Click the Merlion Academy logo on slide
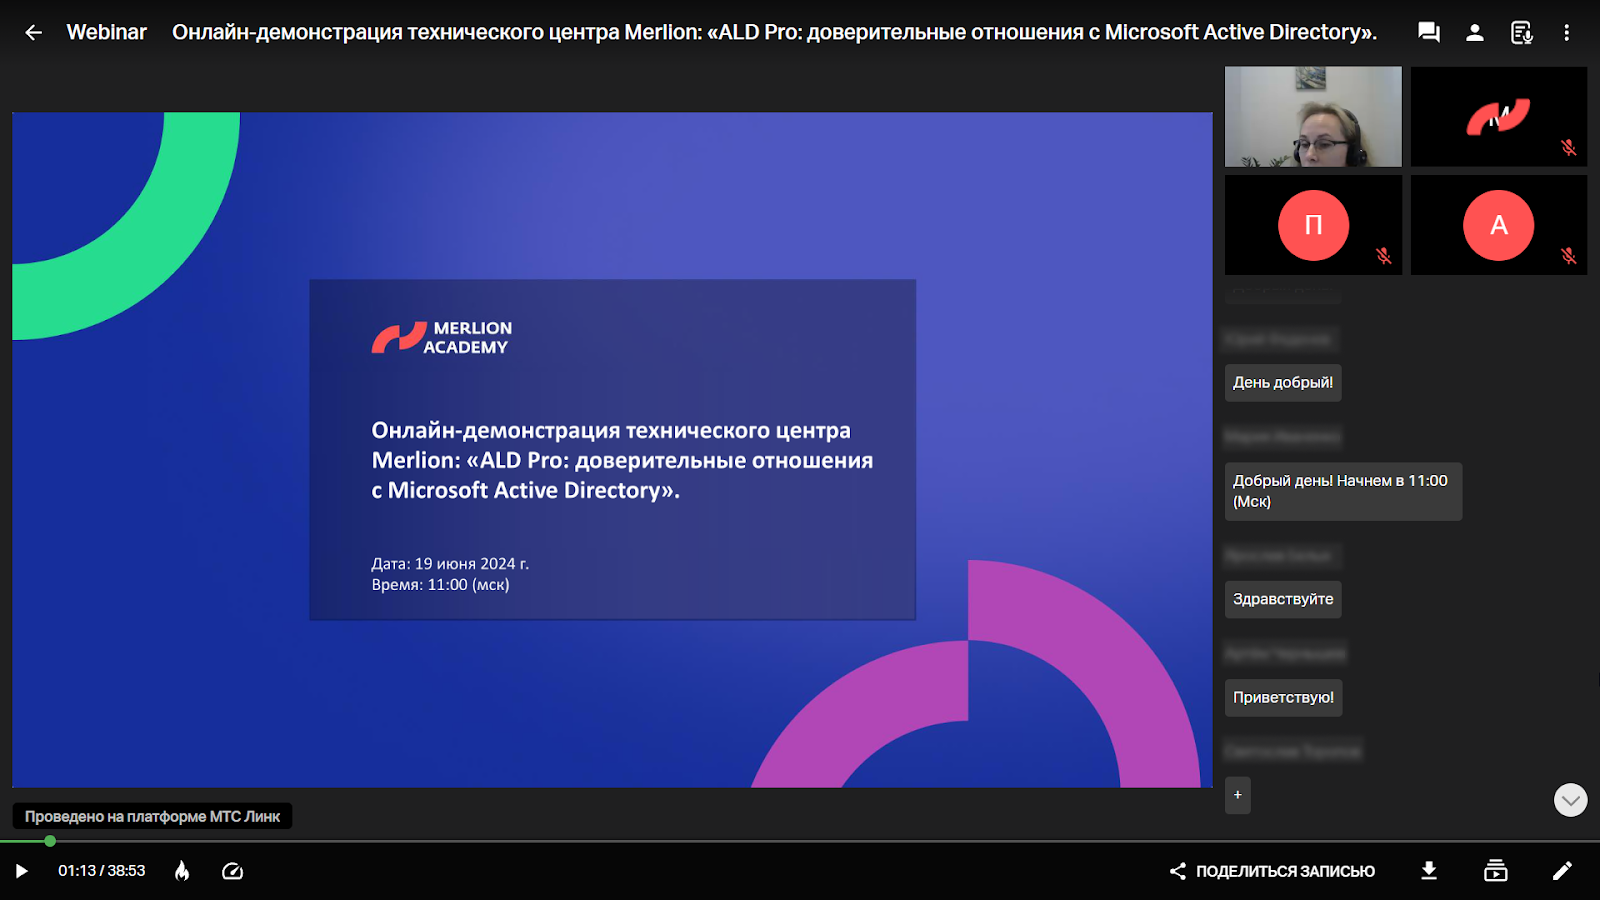This screenshot has height=900, width=1600. [441, 338]
